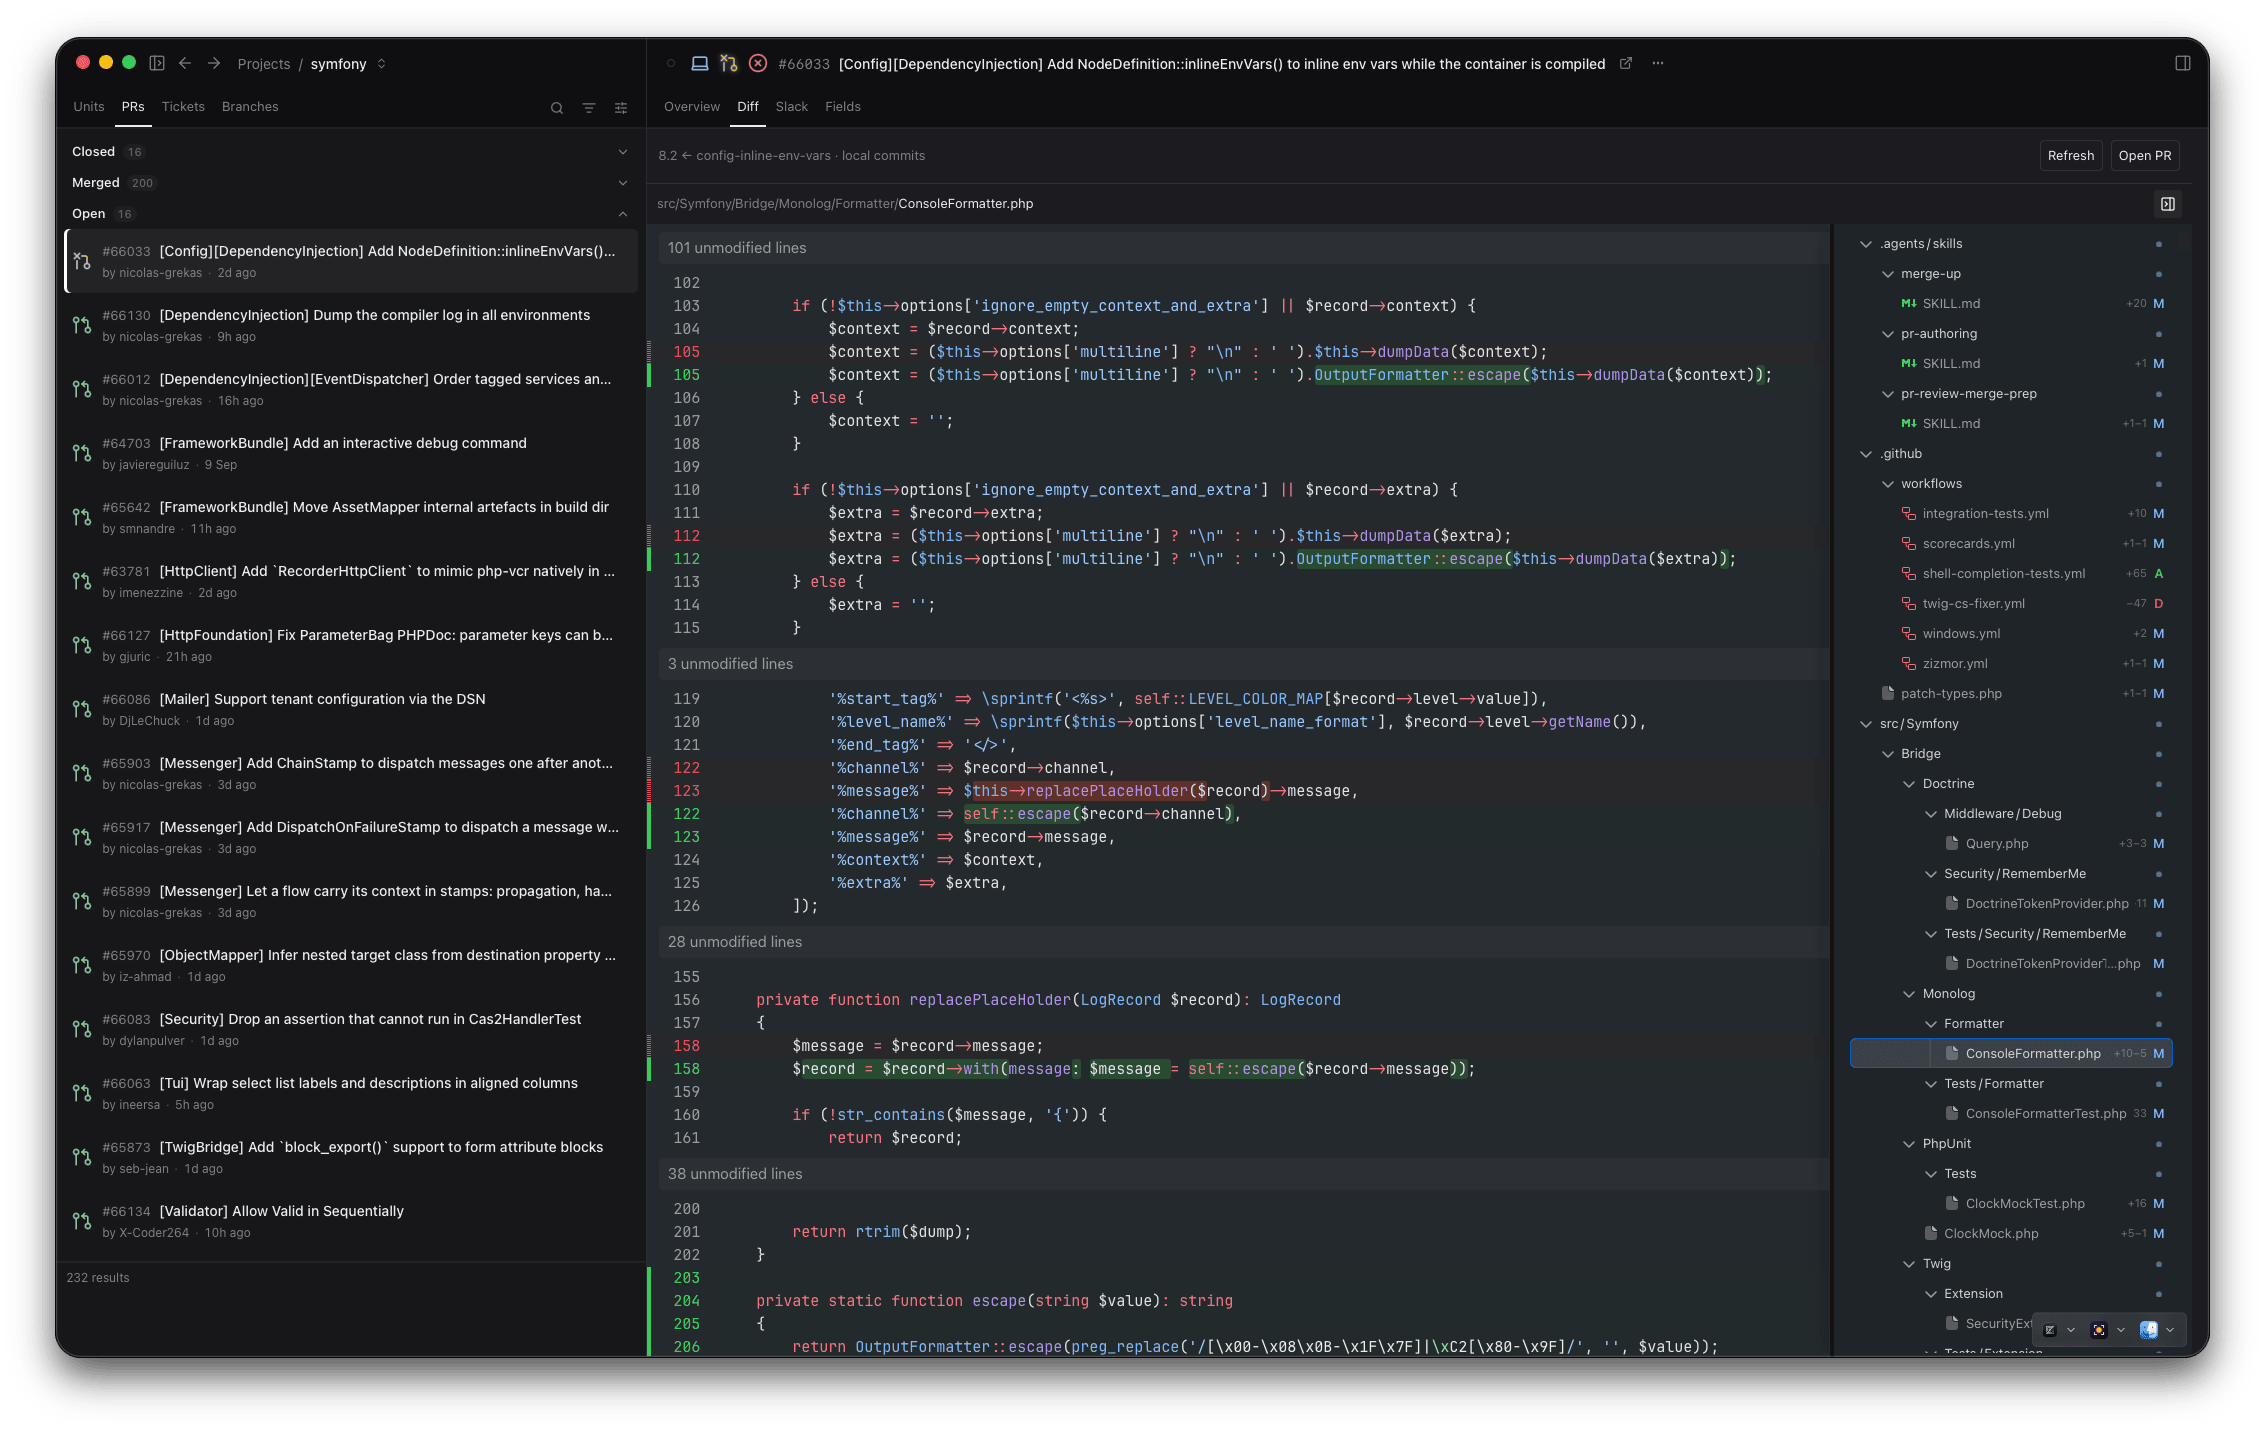Toggle the status circle left of laptop icon

coord(671,63)
